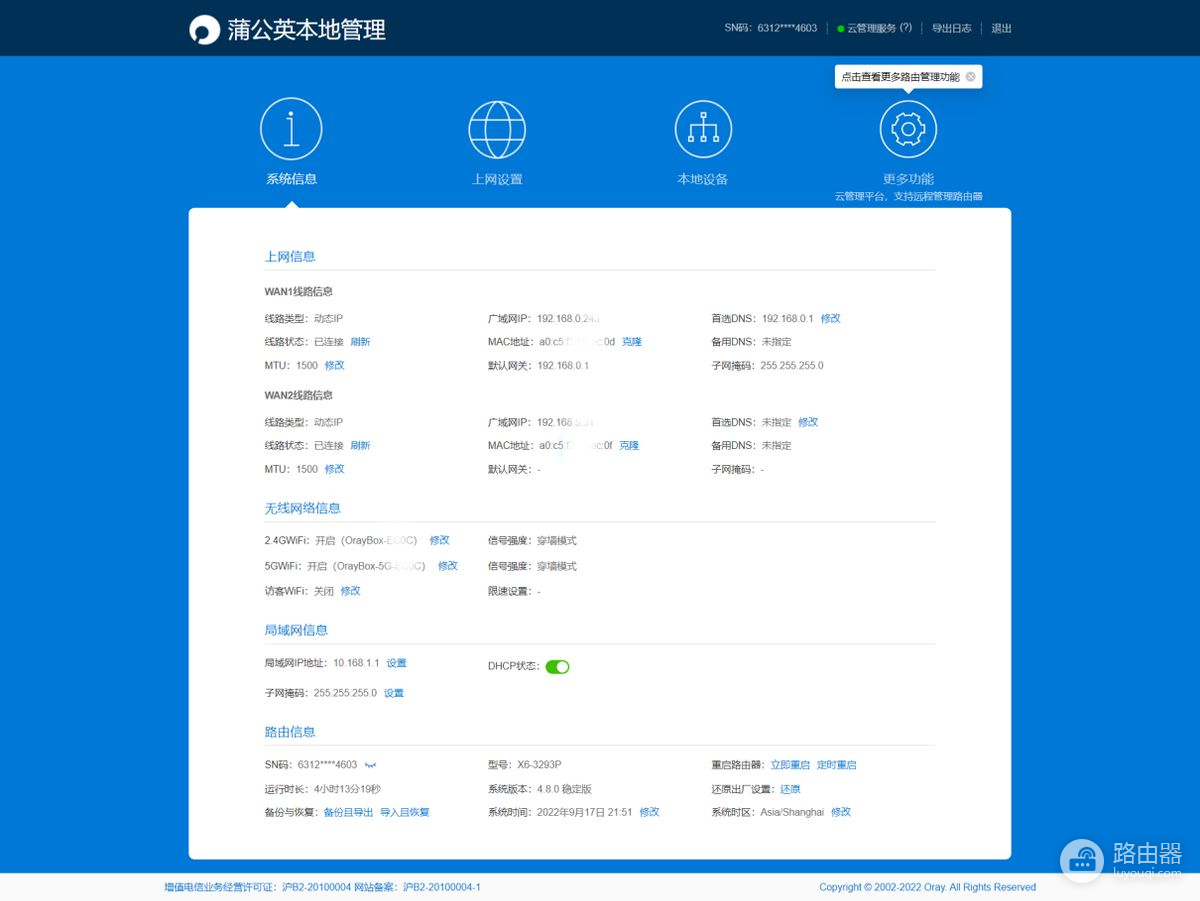
Task: Click the Oray logo in the header
Action: click(x=205, y=30)
